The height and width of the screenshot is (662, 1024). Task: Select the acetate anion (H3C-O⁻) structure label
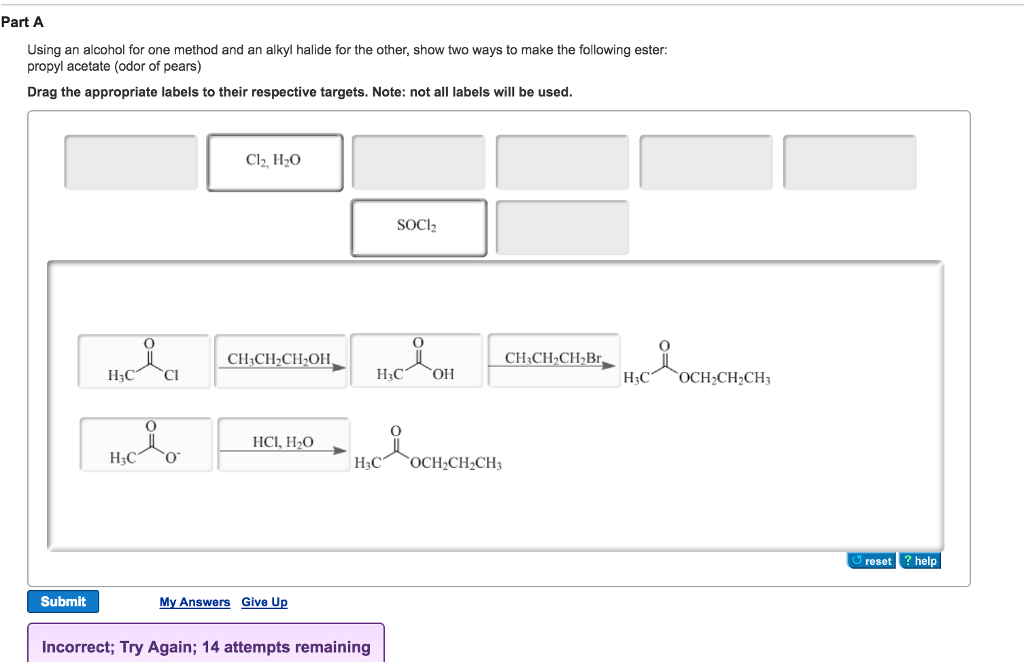click(144, 443)
